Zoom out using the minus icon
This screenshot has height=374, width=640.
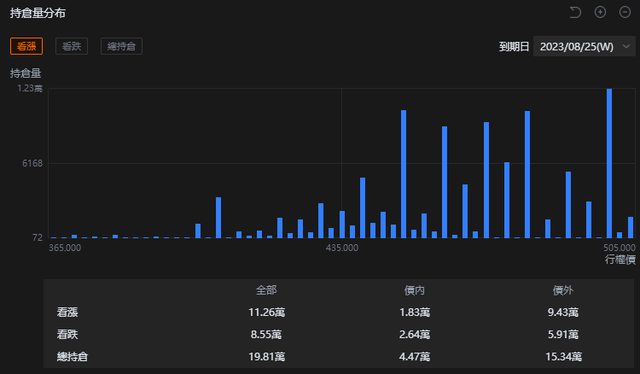625,12
